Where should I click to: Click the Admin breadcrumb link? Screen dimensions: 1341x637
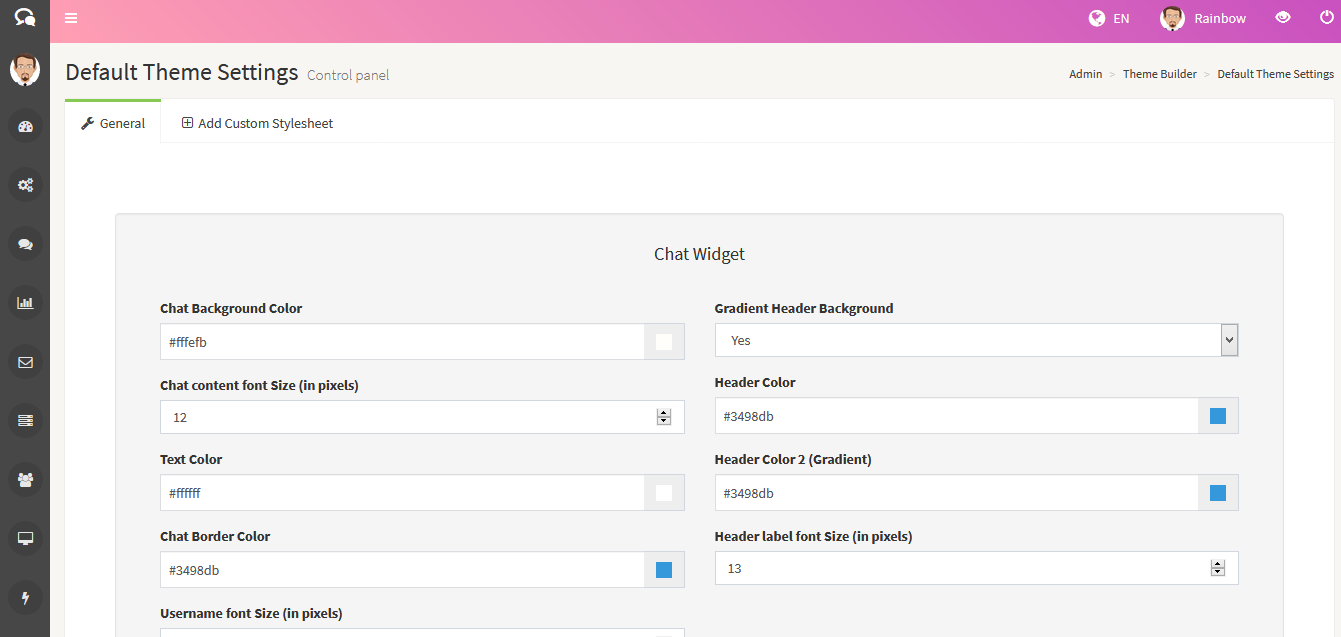click(x=1085, y=73)
